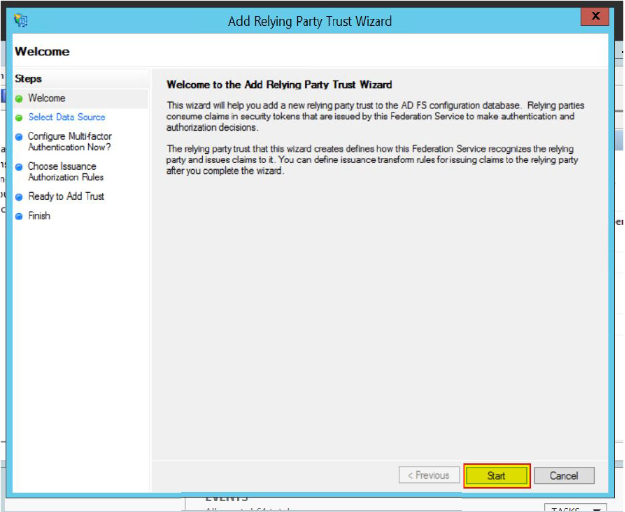This screenshot has width=625, height=512.
Task: Click the wizard icon in the title bar
Action: [x=21, y=20]
